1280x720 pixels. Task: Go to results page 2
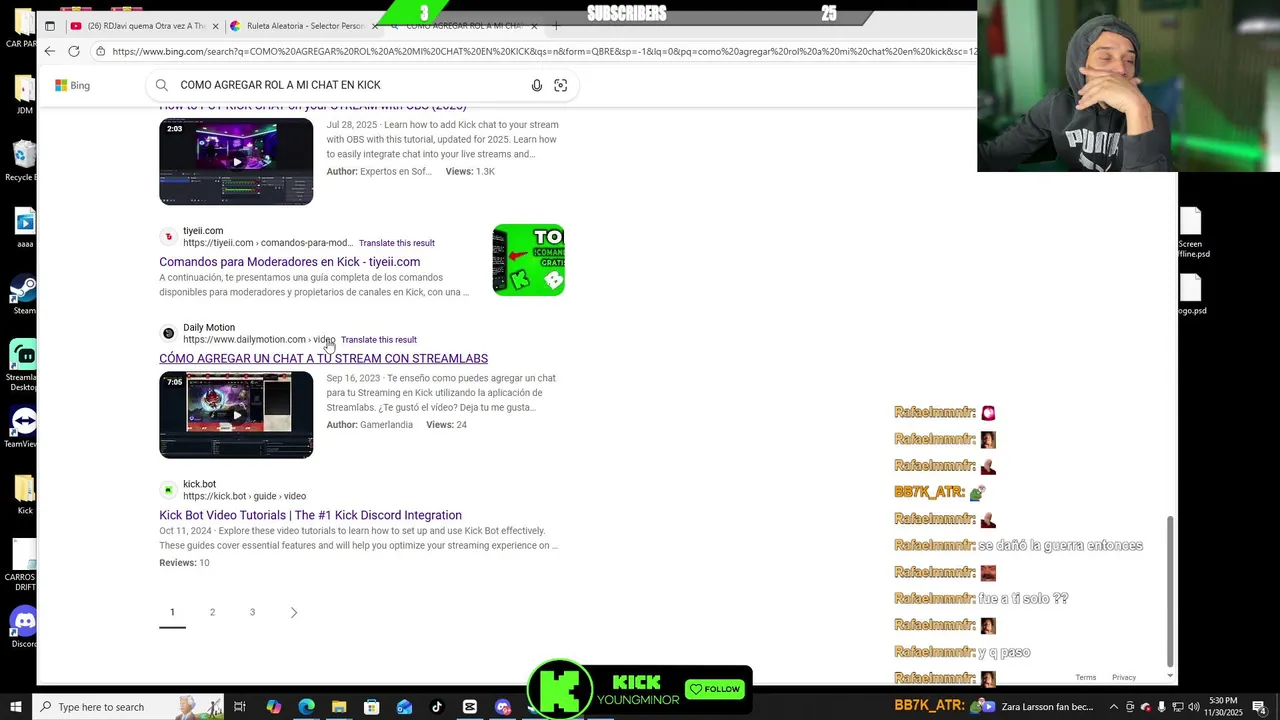[x=212, y=612]
